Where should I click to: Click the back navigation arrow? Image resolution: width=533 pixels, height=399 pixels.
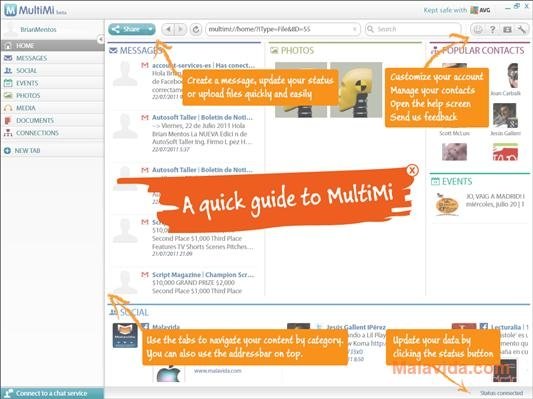click(168, 29)
